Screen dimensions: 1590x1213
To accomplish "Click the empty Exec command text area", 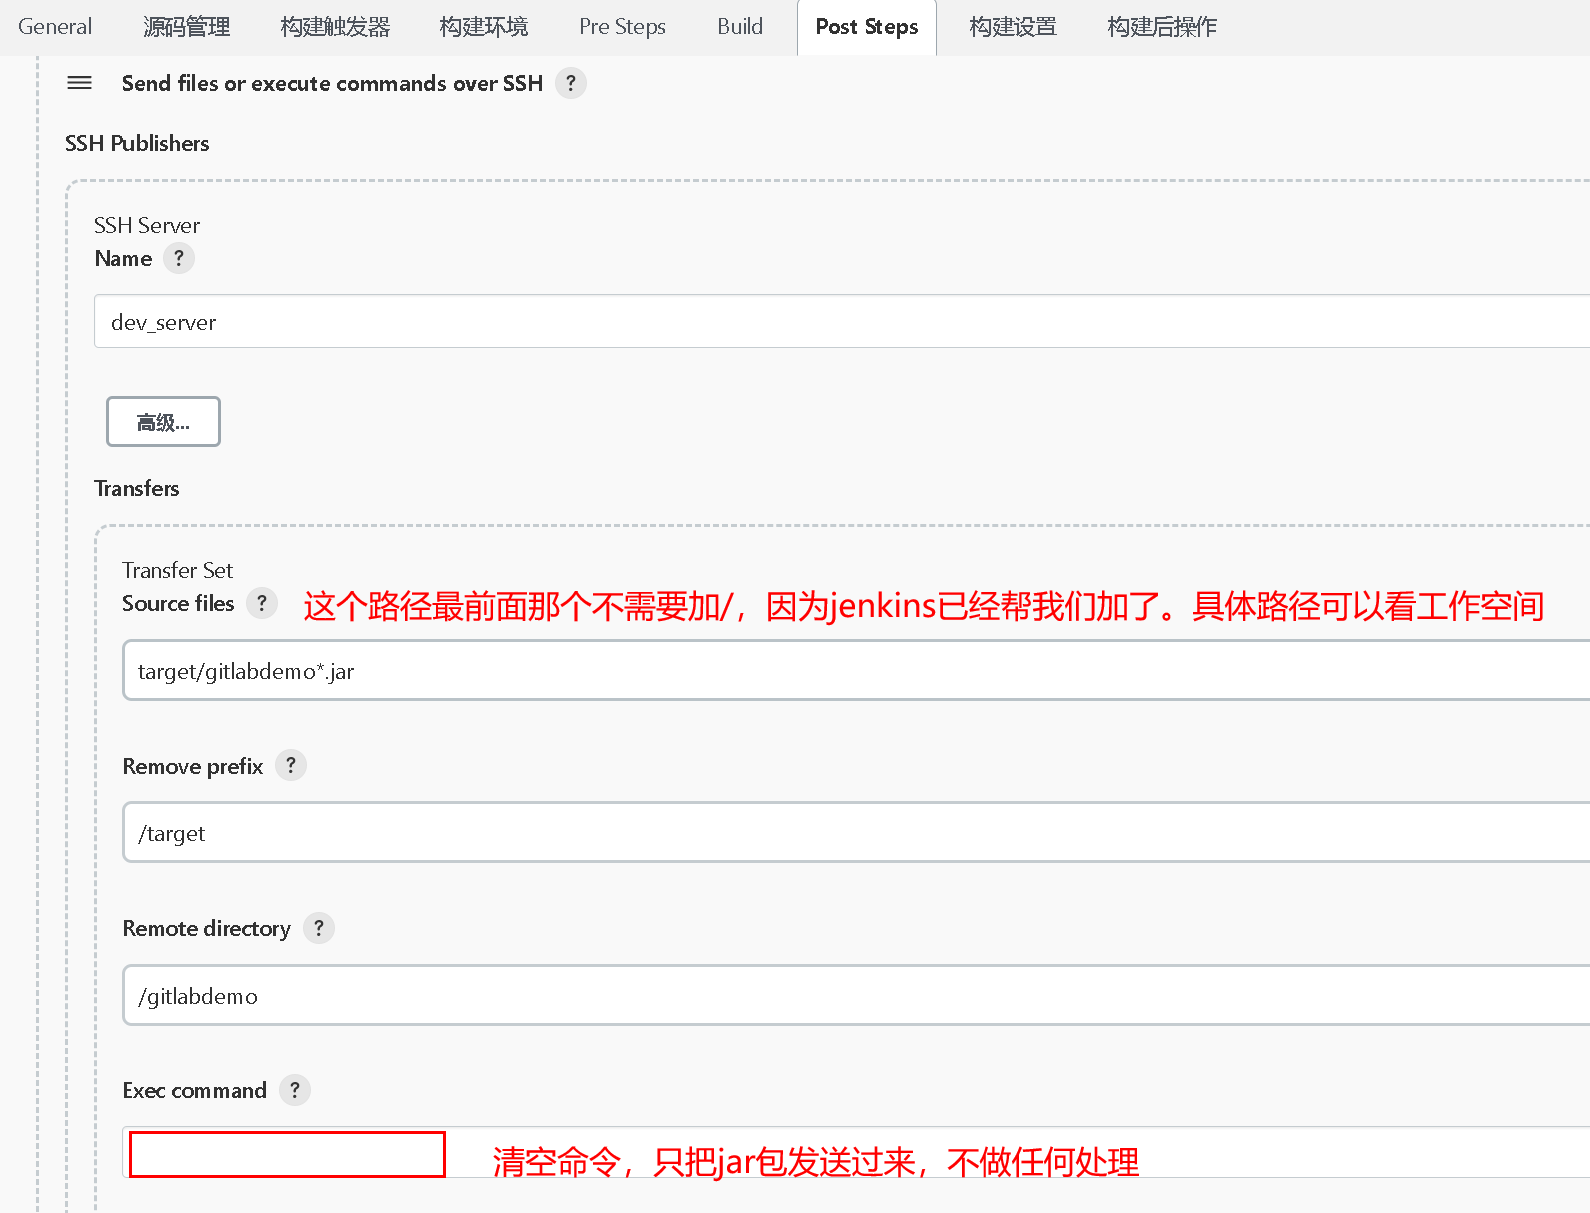I will pos(856,1153).
